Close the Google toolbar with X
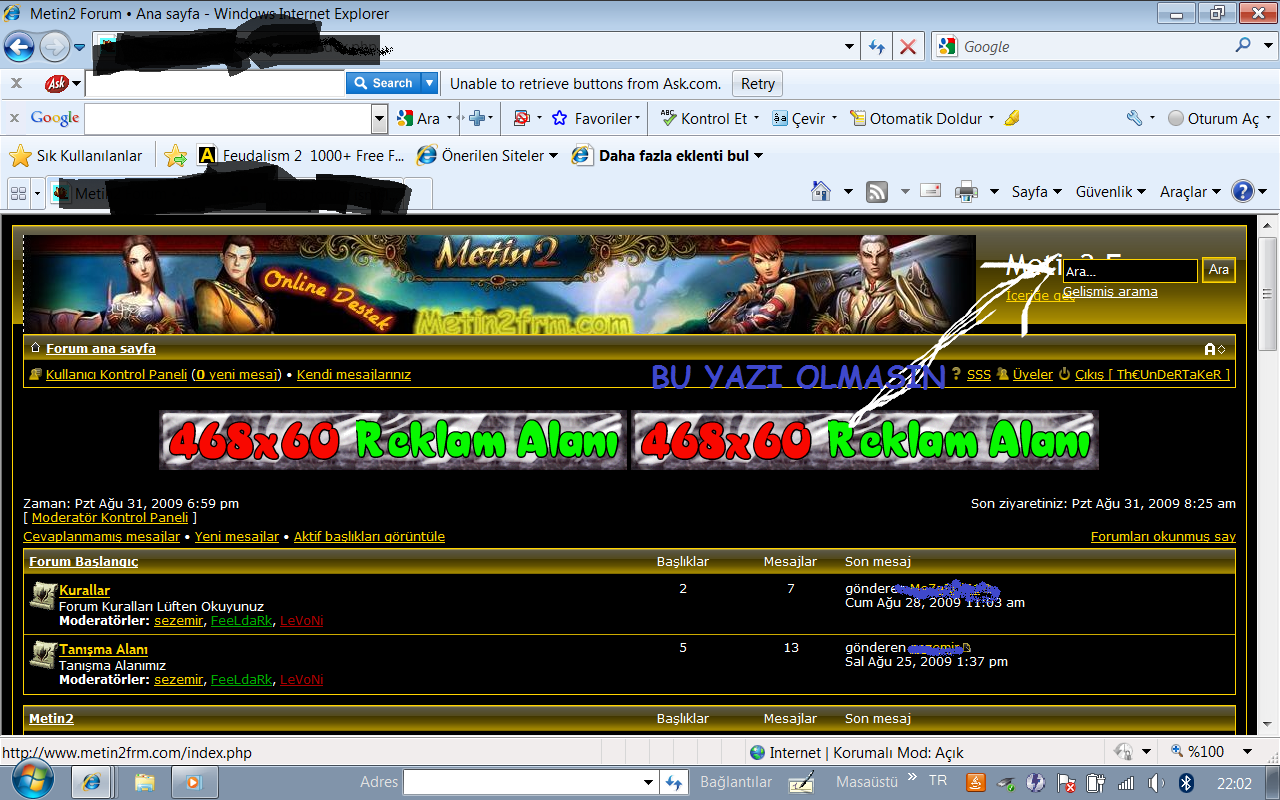This screenshot has height=800, width=1280. pos(14,118)
